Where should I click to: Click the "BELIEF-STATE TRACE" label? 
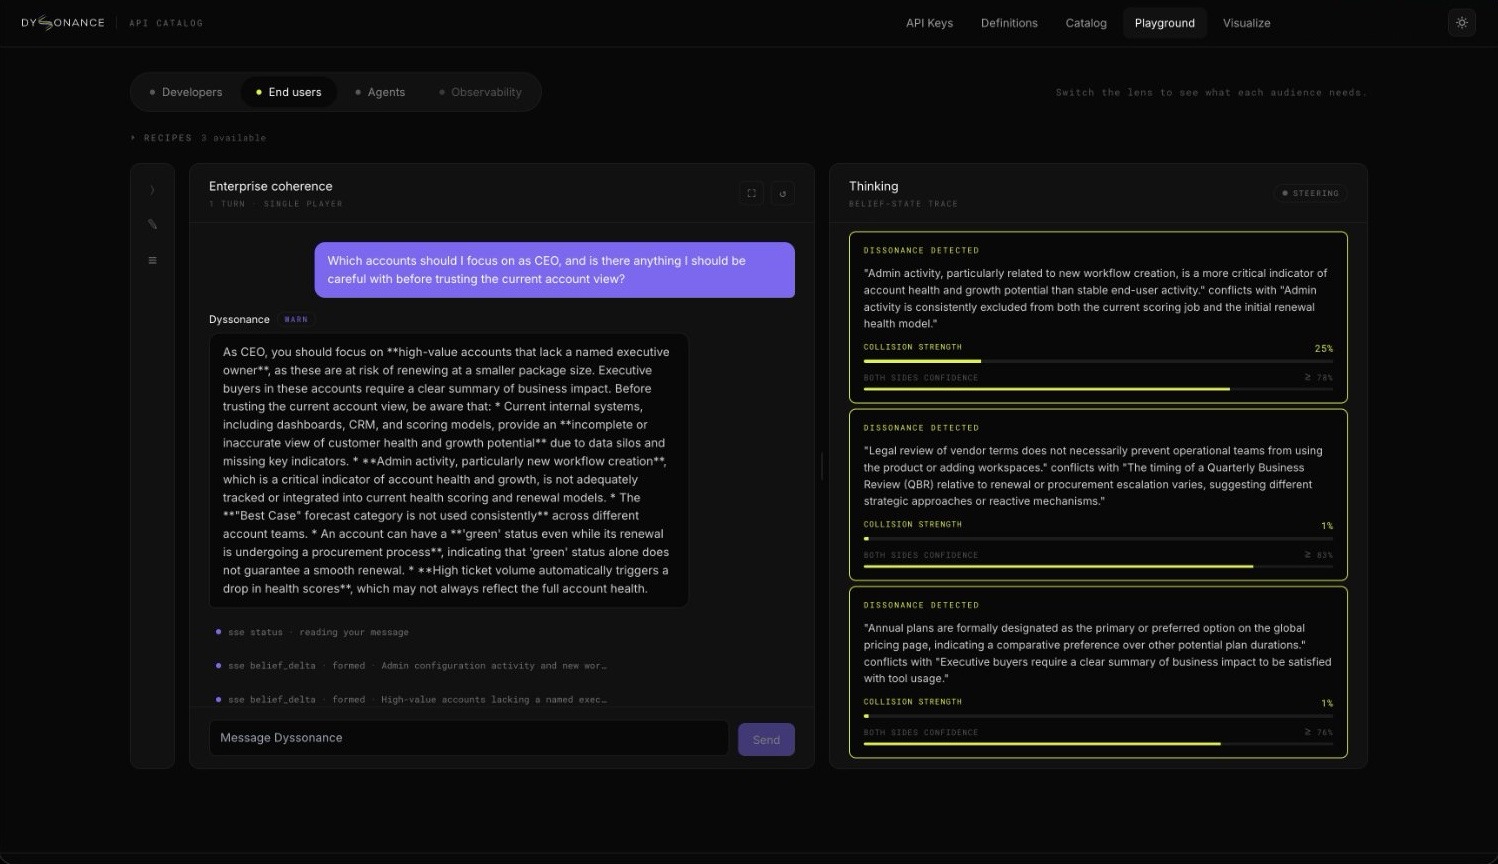(x=903, y=204)
